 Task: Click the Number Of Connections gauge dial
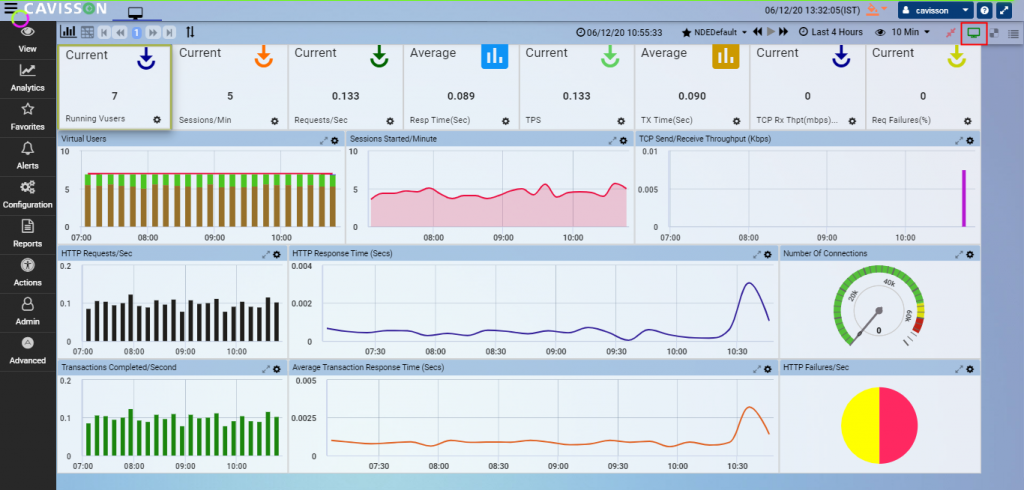coord(879,306)
